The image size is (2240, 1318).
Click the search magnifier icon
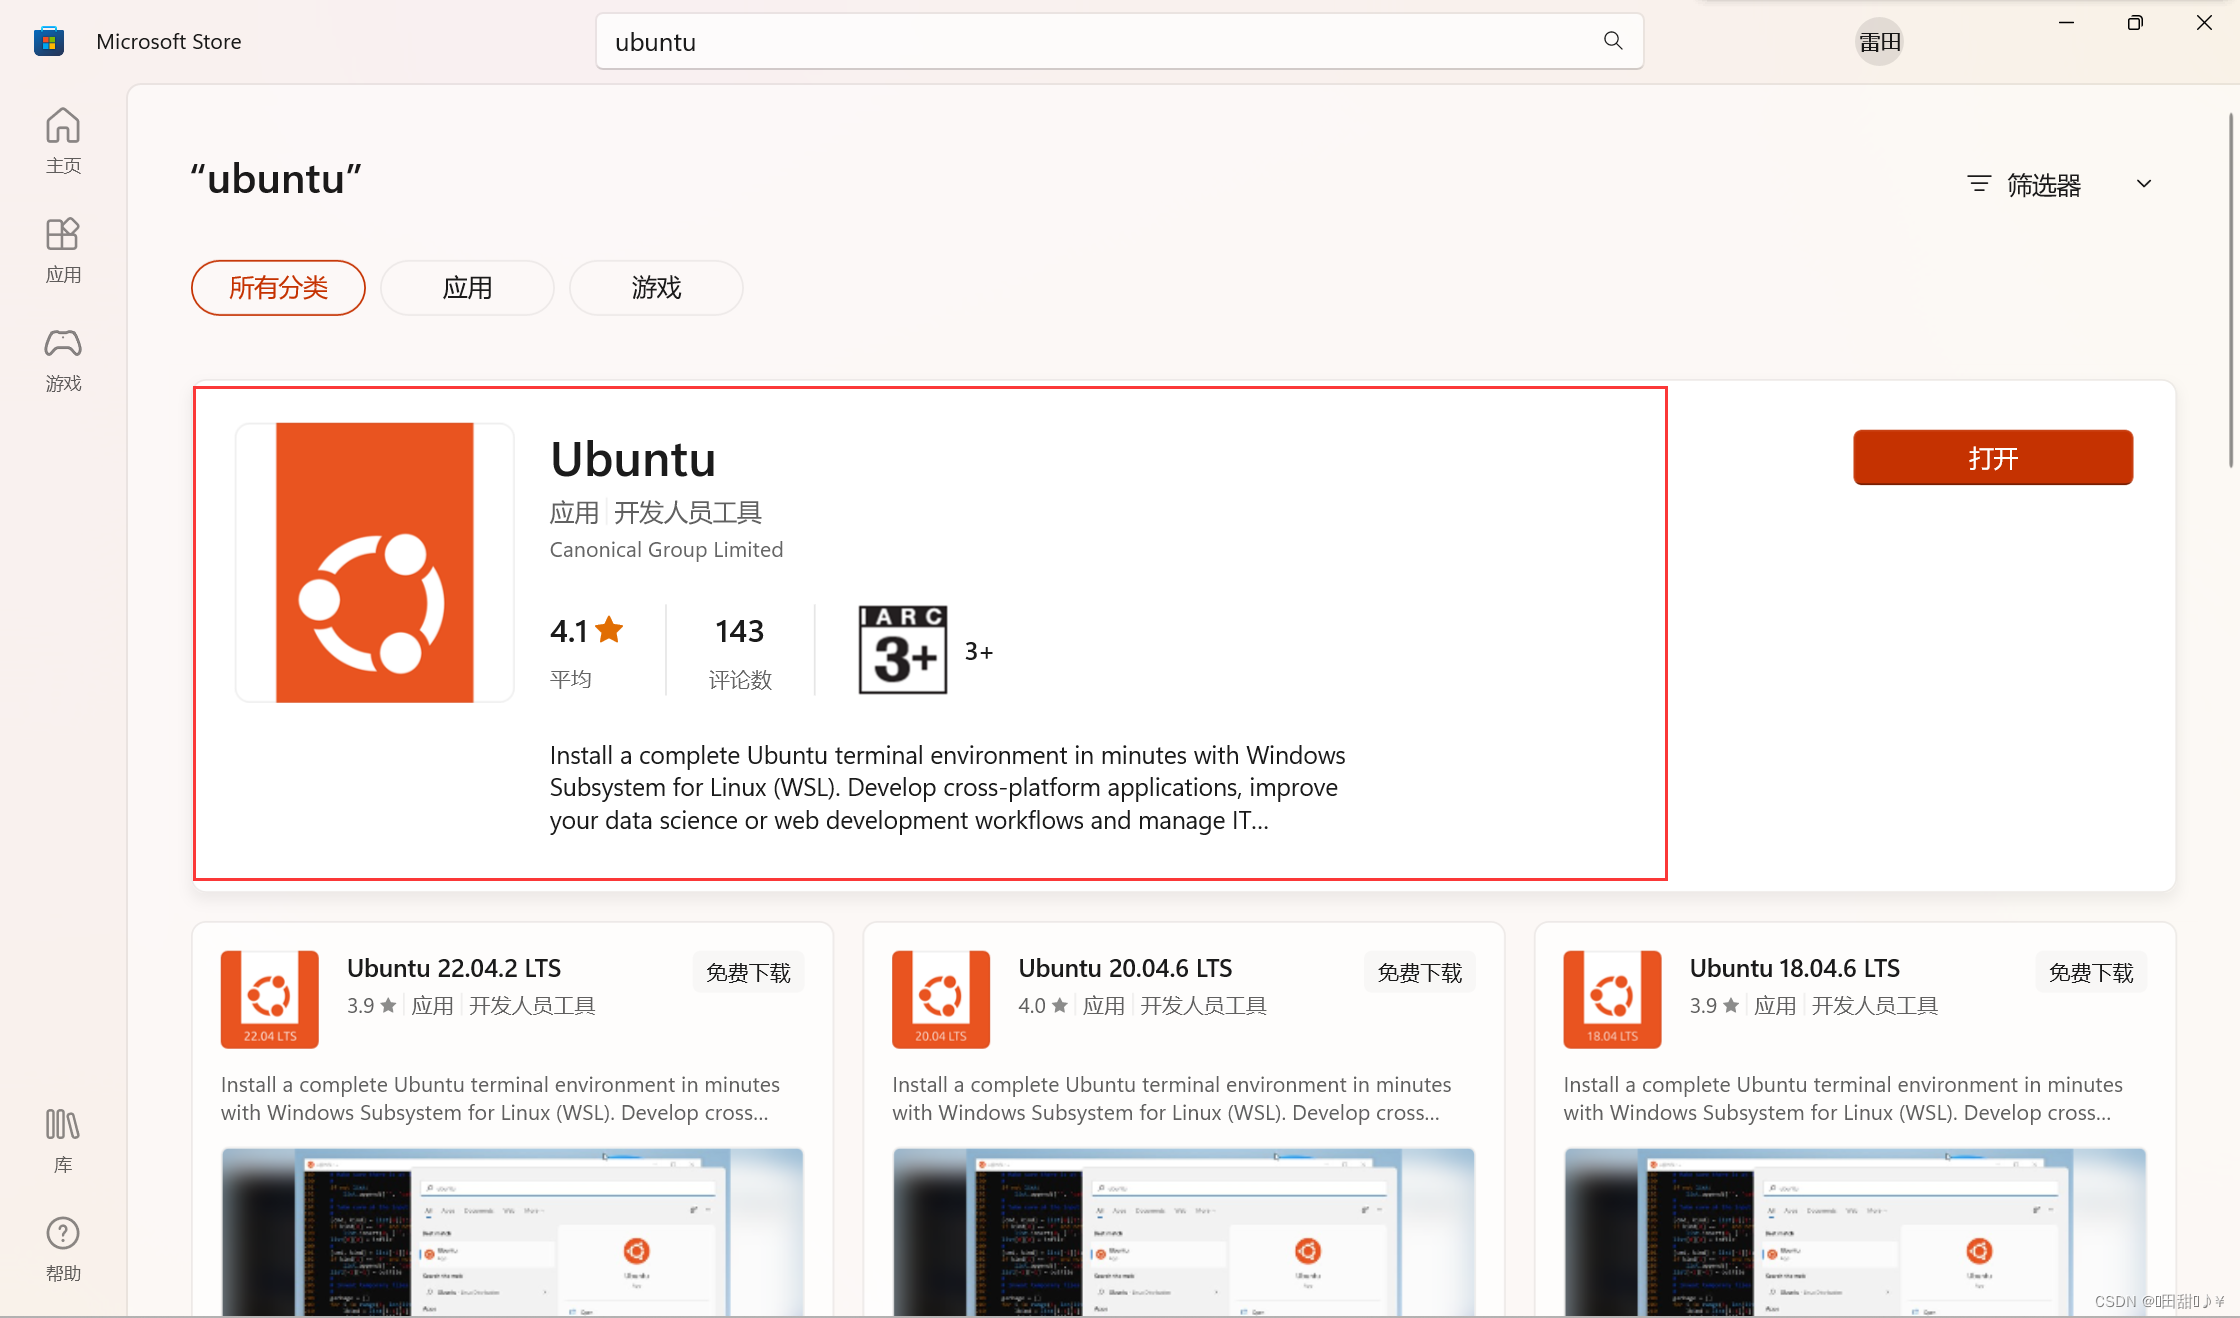coord(1613,41)
